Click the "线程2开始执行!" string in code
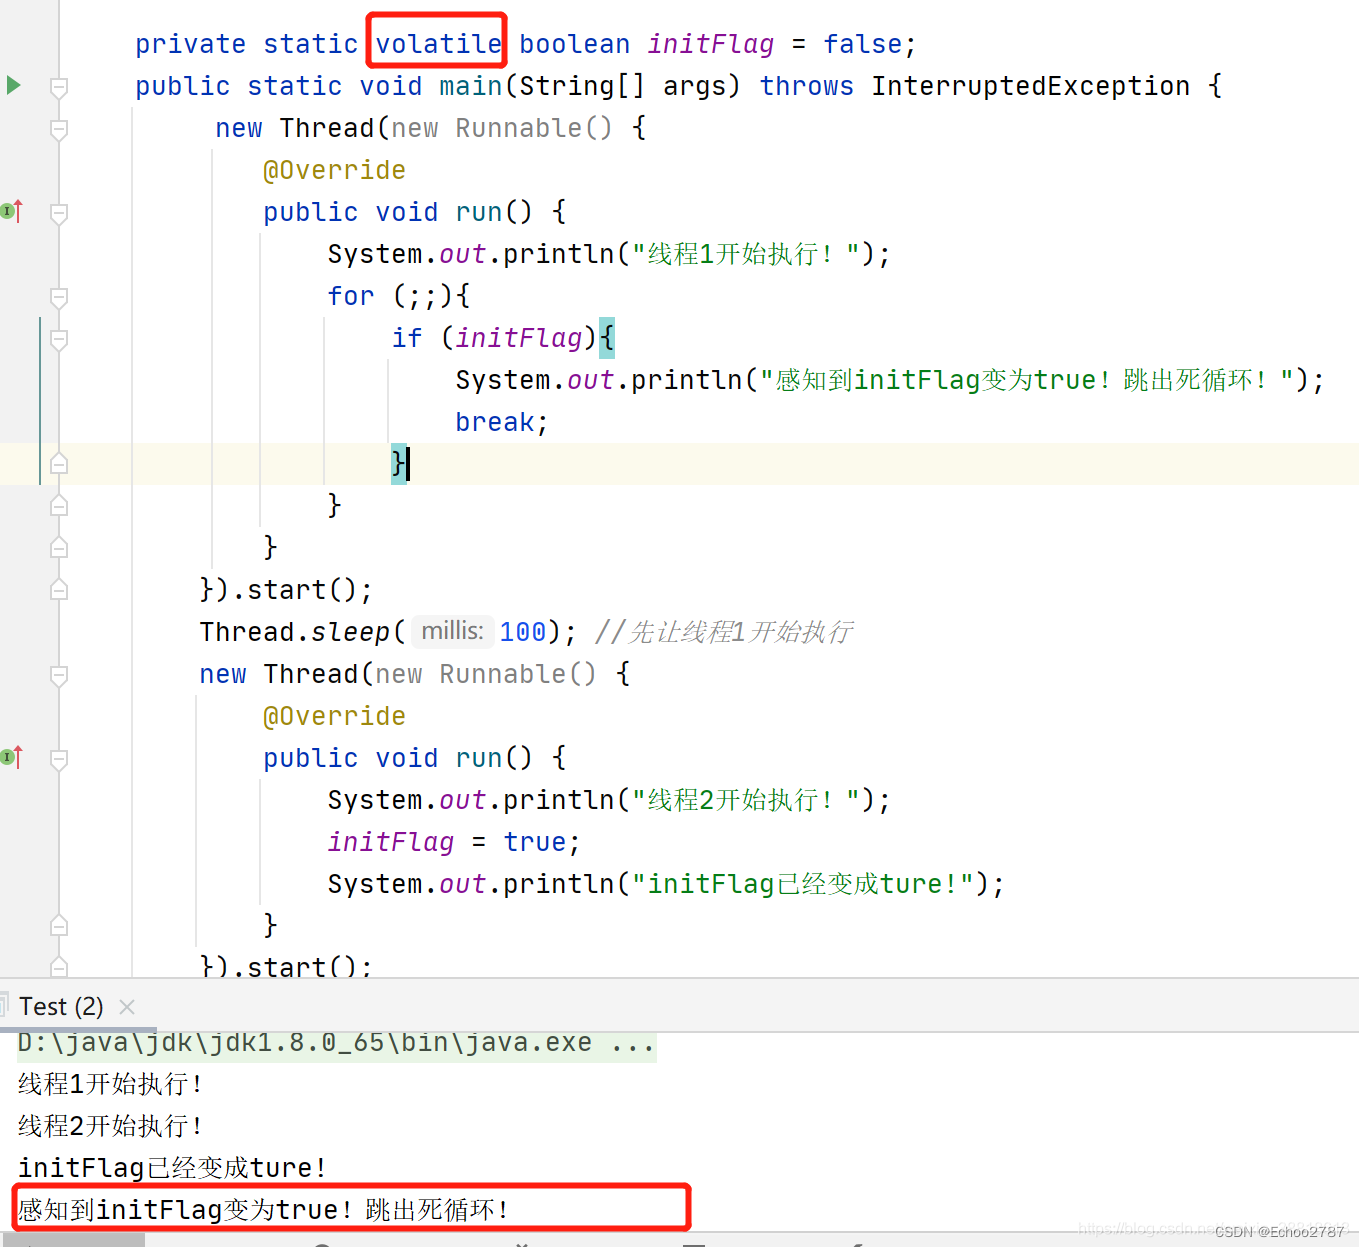The image size is (1359, 1247). pyautogui.click(x=745, y=800)
